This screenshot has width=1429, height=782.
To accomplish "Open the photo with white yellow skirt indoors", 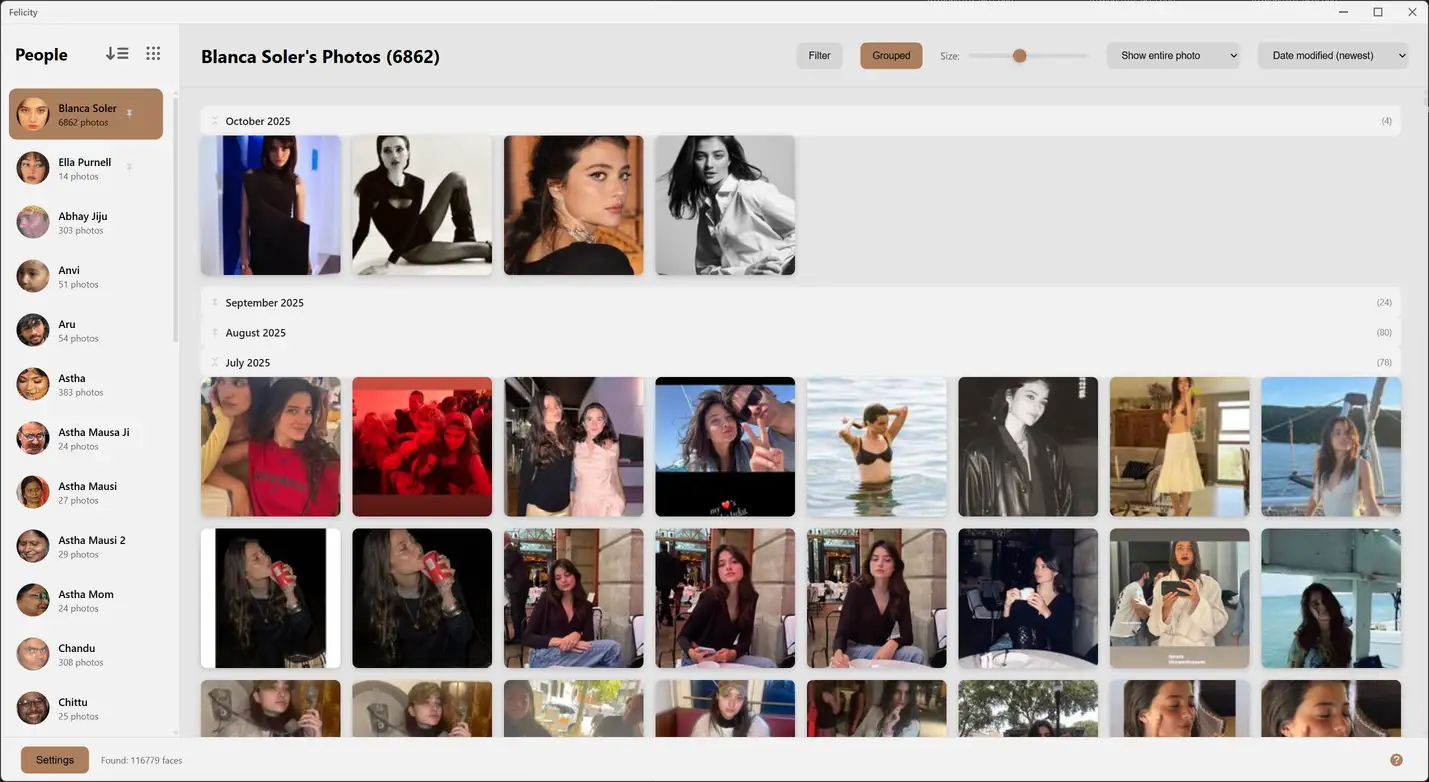I will coord(1180,447).
